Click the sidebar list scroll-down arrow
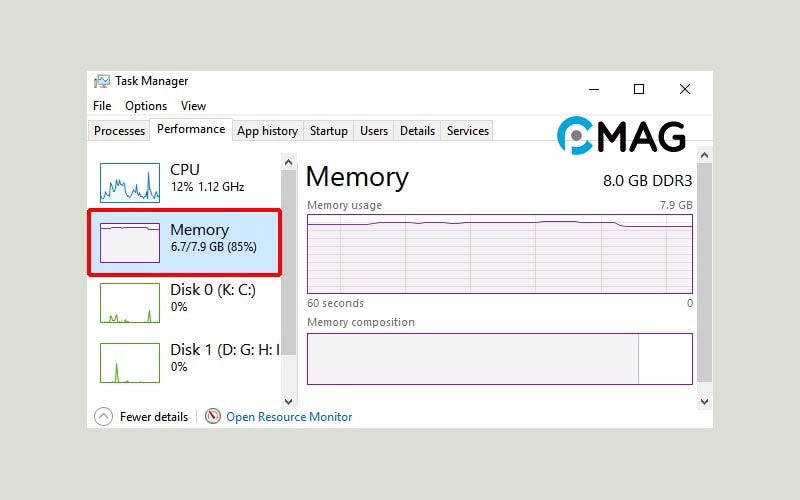800x500 pixels. [288, 402]
